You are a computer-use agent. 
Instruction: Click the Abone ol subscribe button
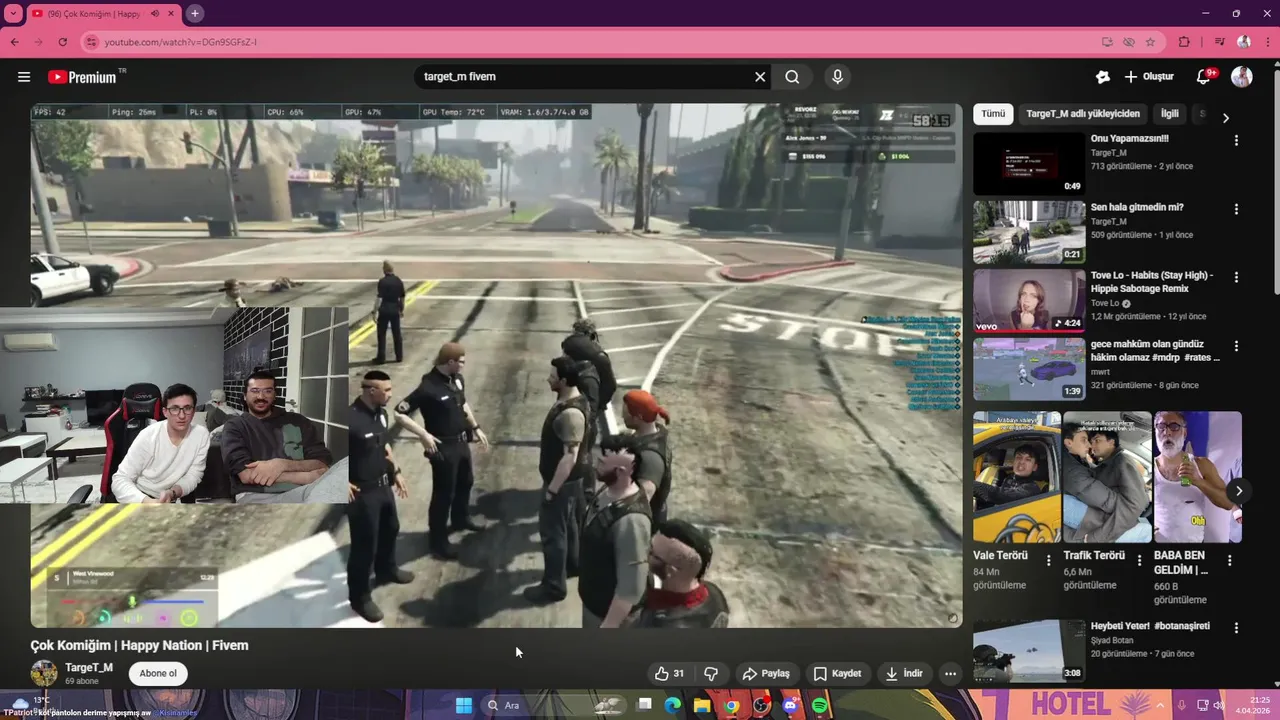[158, 673]
